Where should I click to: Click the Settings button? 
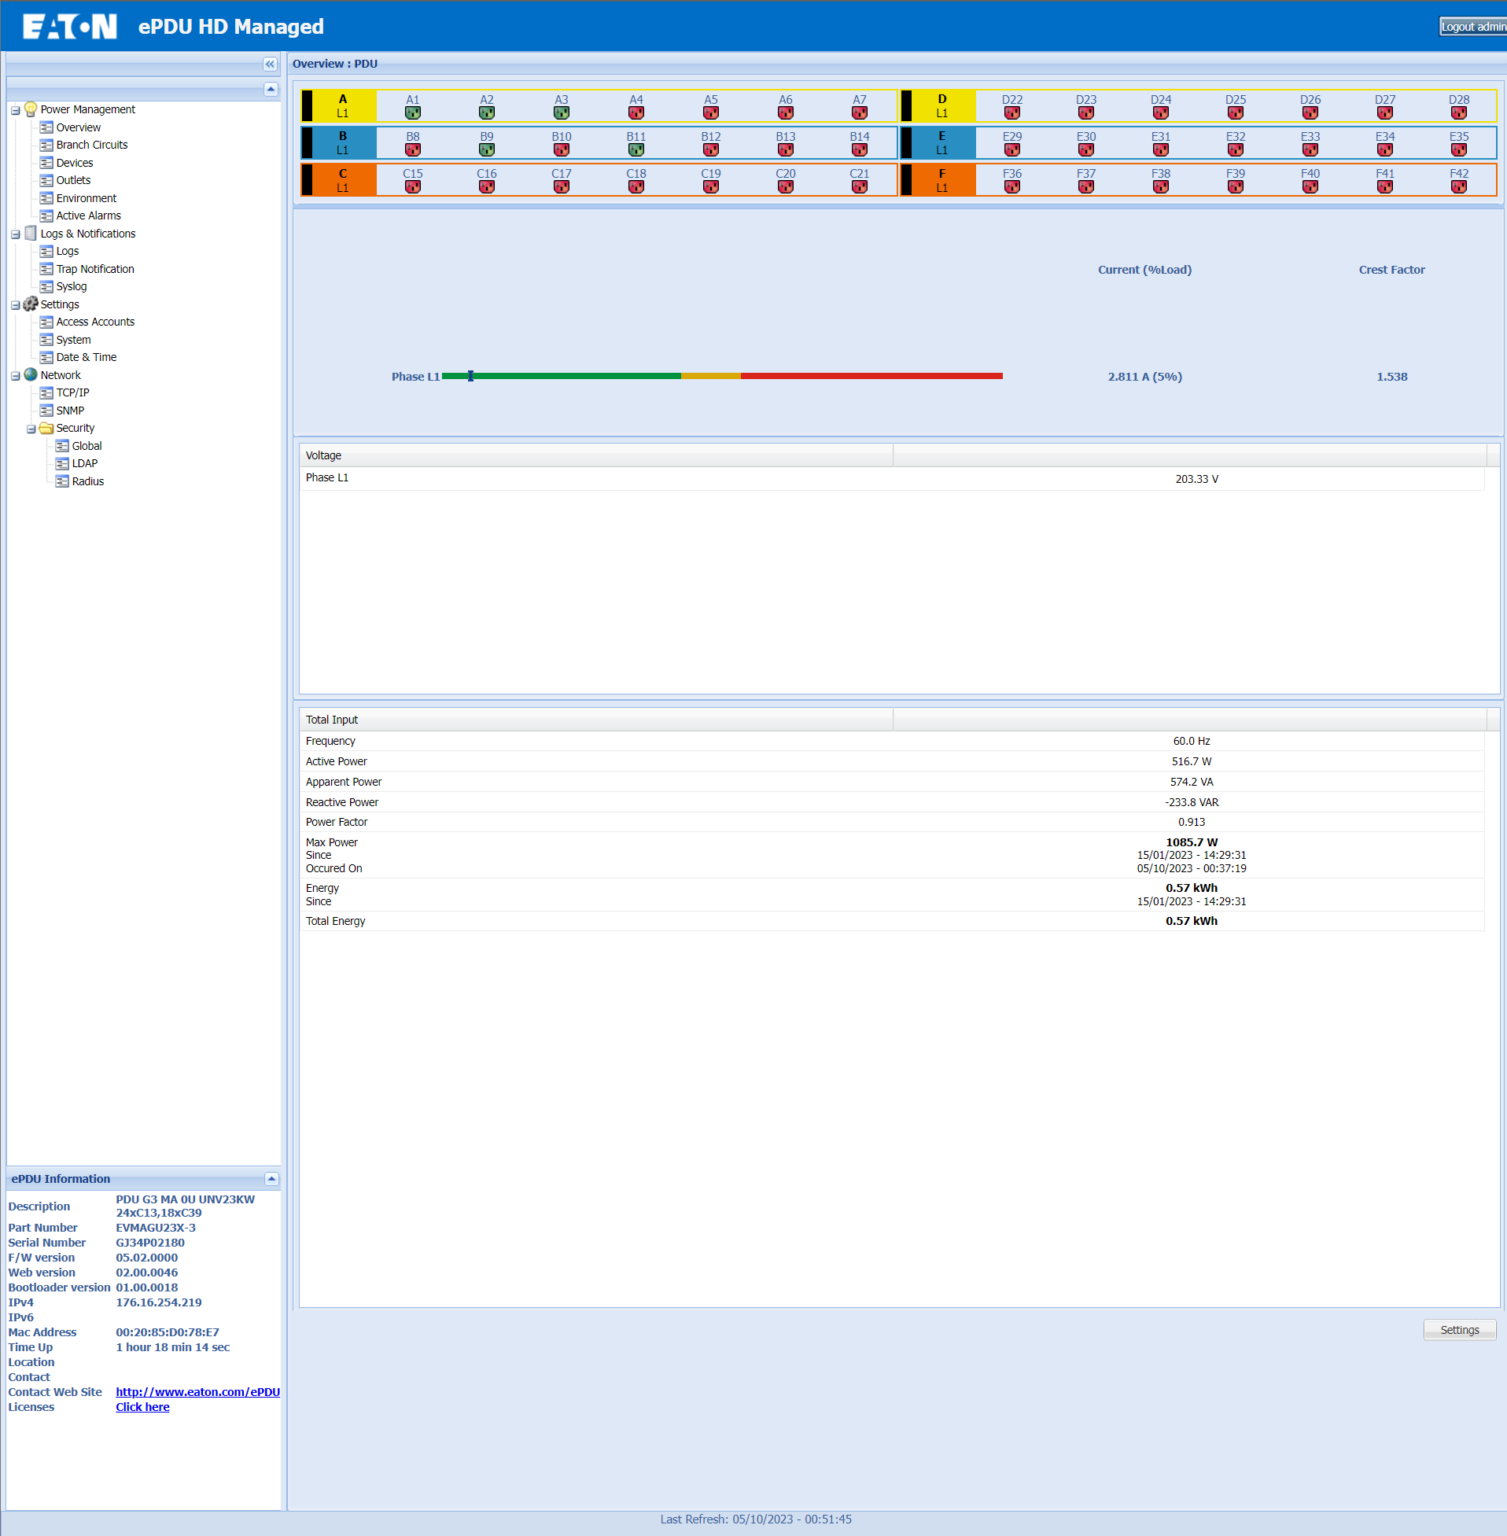pyautogui.click(x=1459, y=1330)
